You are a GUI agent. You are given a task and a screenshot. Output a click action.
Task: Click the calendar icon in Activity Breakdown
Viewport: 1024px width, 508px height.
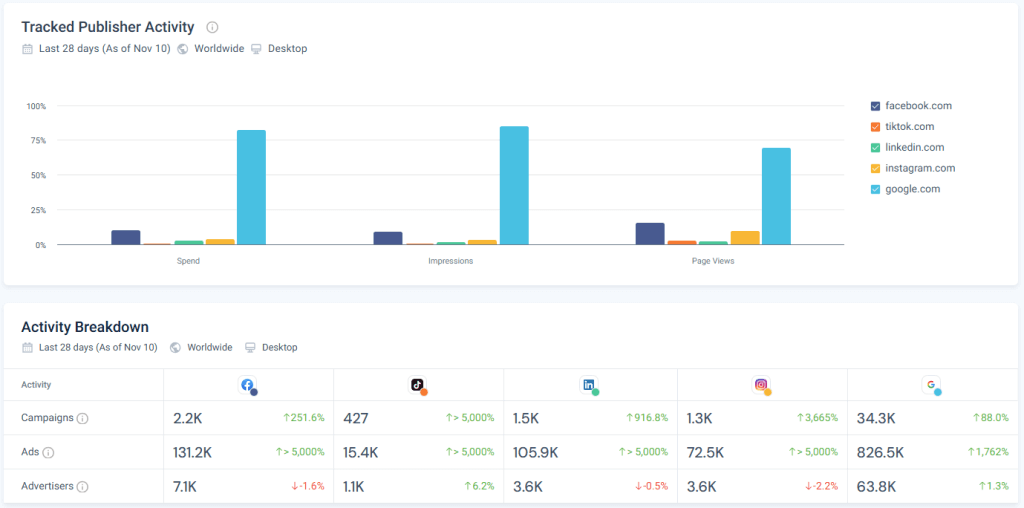tap(27, 348)
